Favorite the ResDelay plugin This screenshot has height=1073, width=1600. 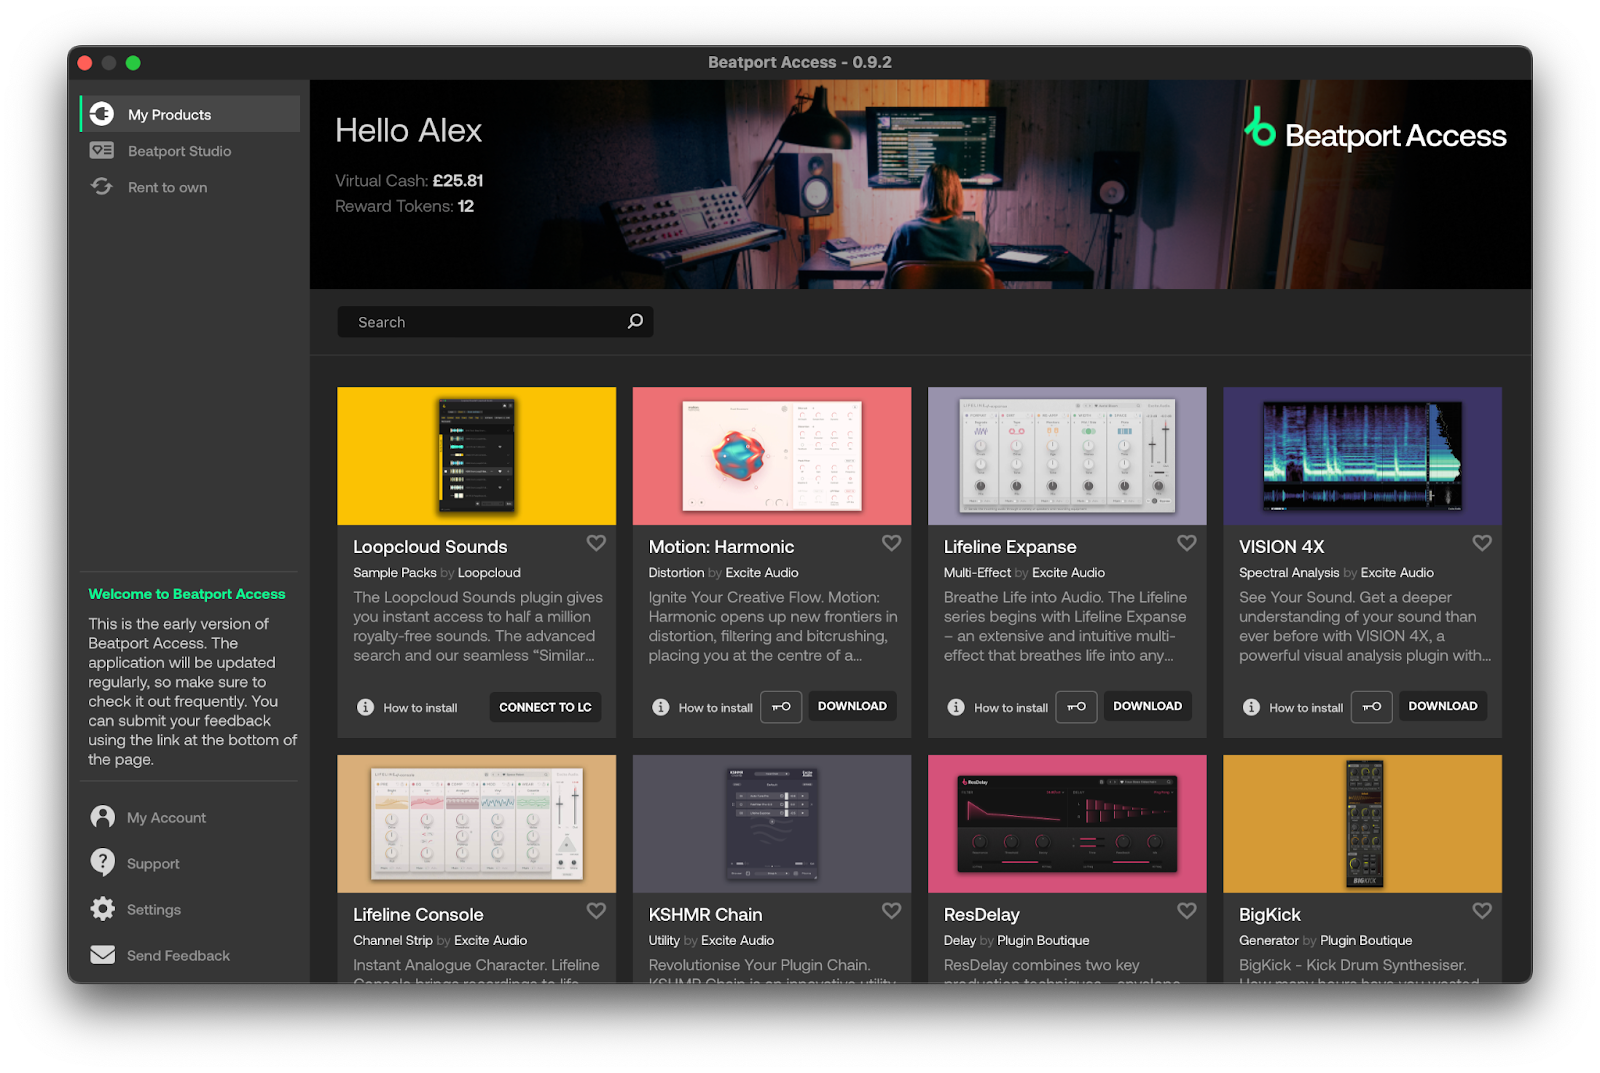point(1186,911)
